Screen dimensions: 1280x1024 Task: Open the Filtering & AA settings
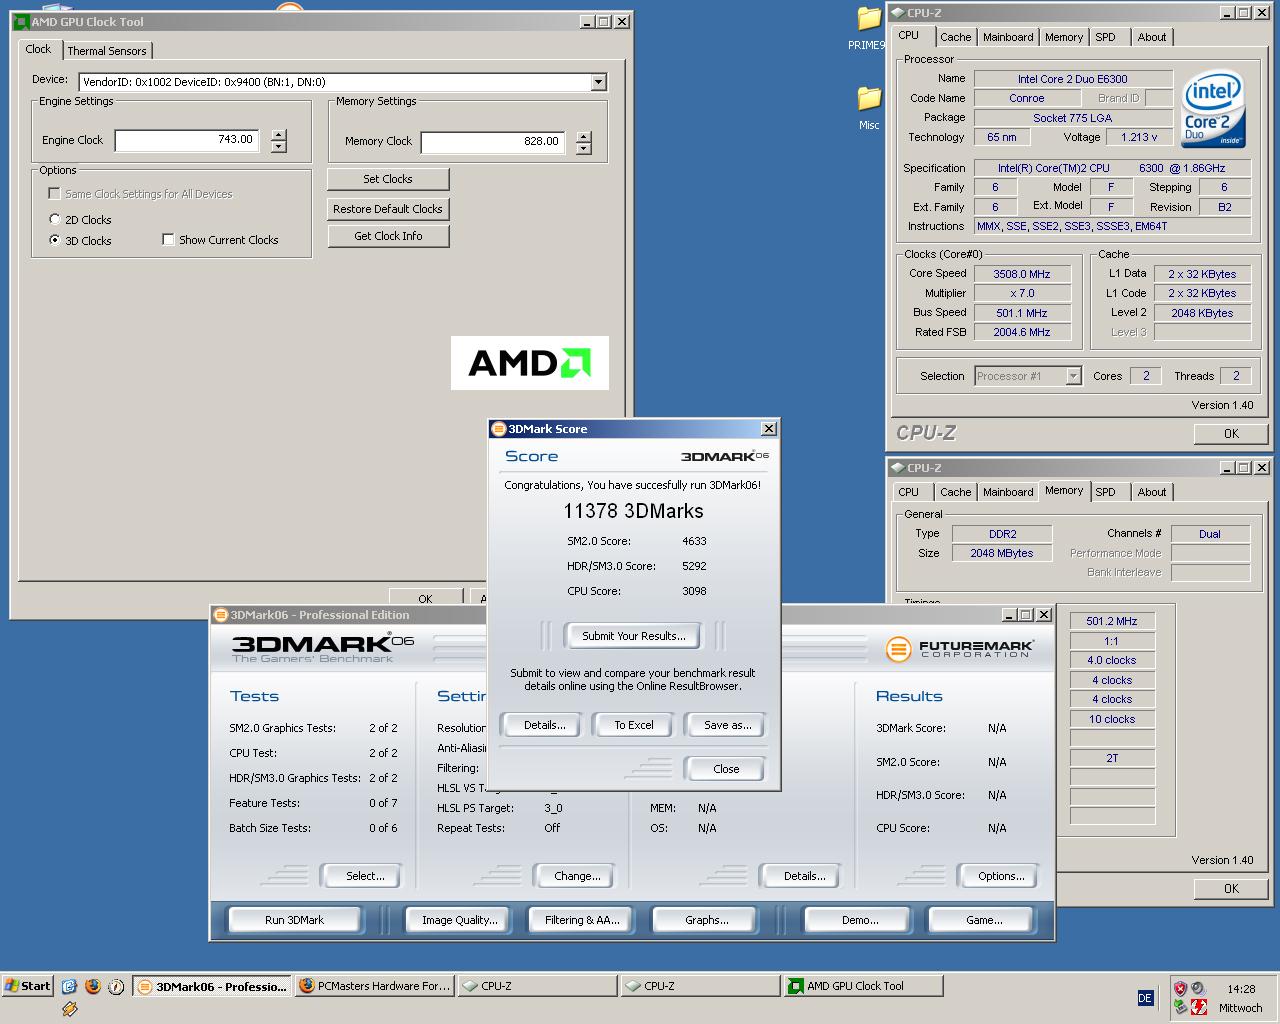click(582, 920)
